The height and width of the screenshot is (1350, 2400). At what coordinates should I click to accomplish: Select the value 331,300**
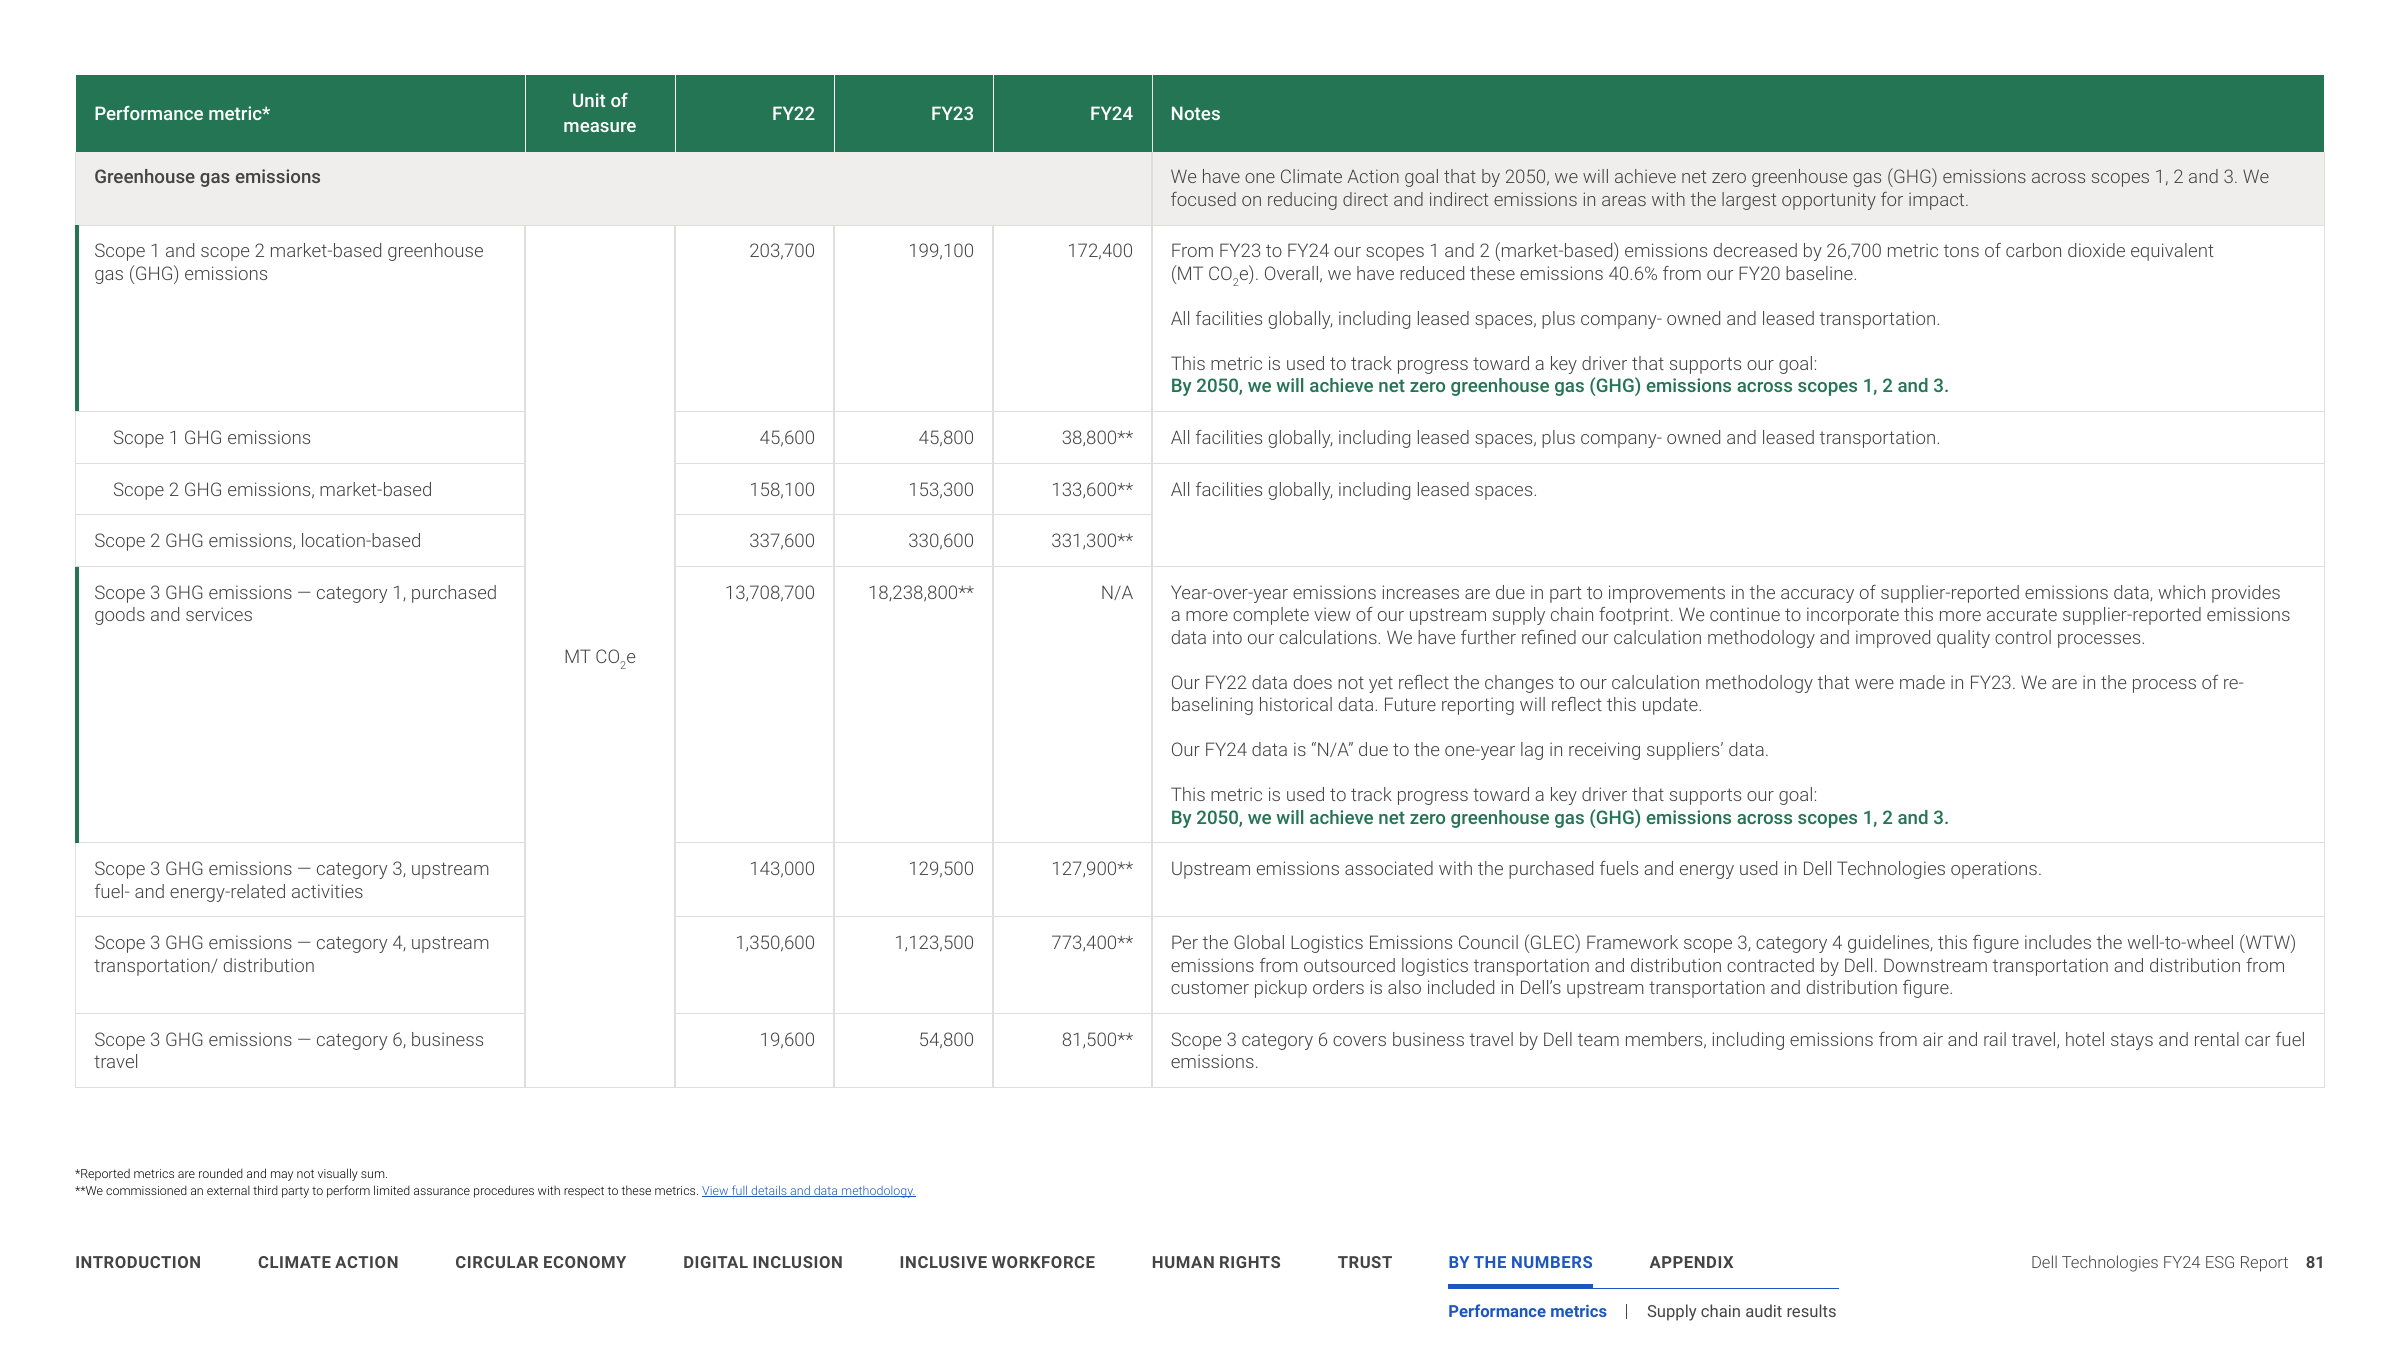(x=1092, y=541)
